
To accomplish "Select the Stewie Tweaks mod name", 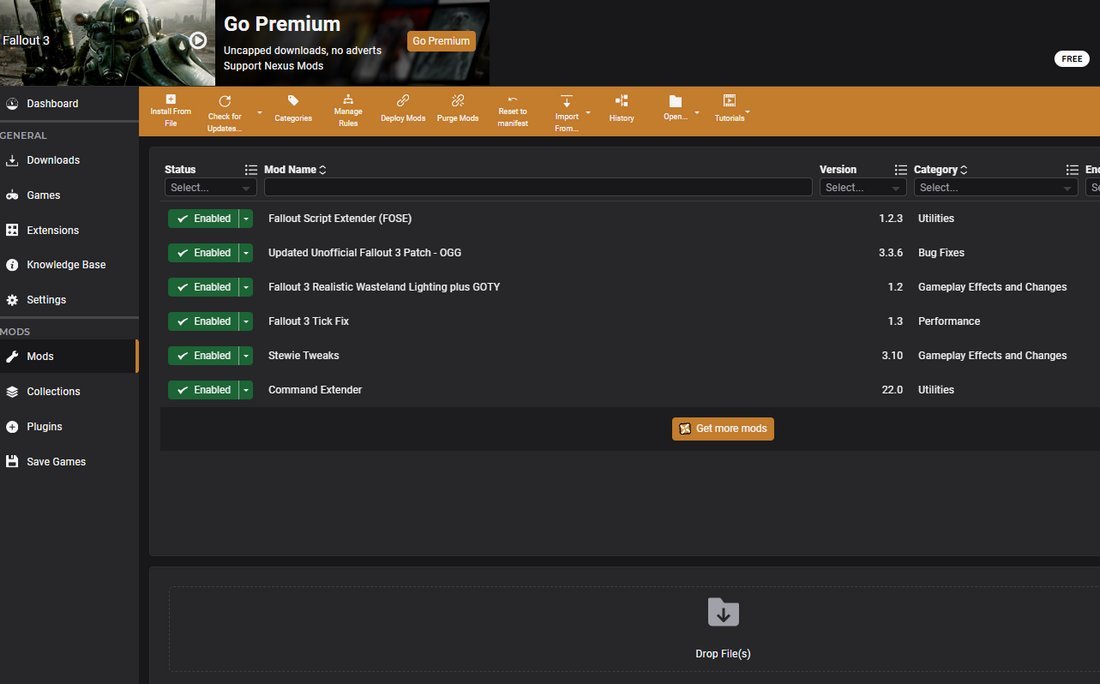I will pyautogui.click(x=304, y=356).
